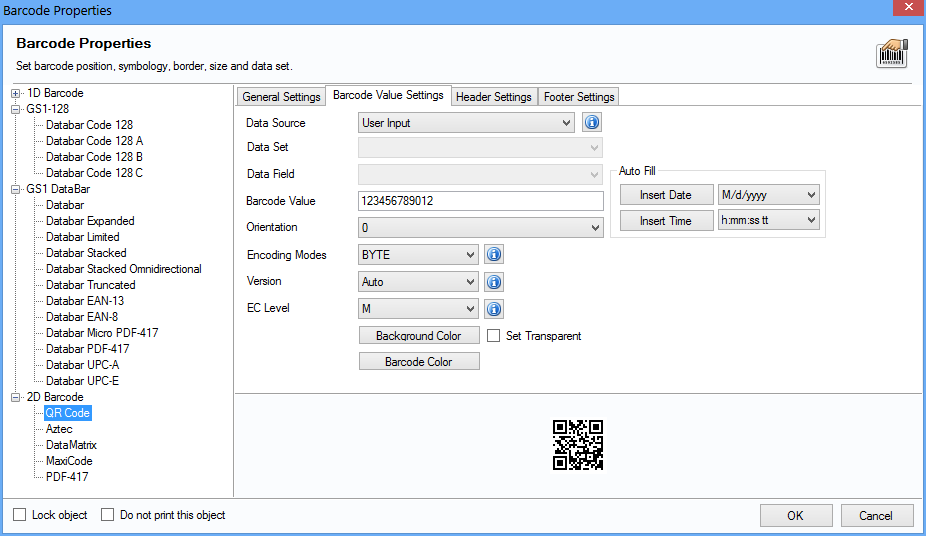Open the time format h:mm:ss tt dropdown
926x536 pixels.
tap(768, 221)
